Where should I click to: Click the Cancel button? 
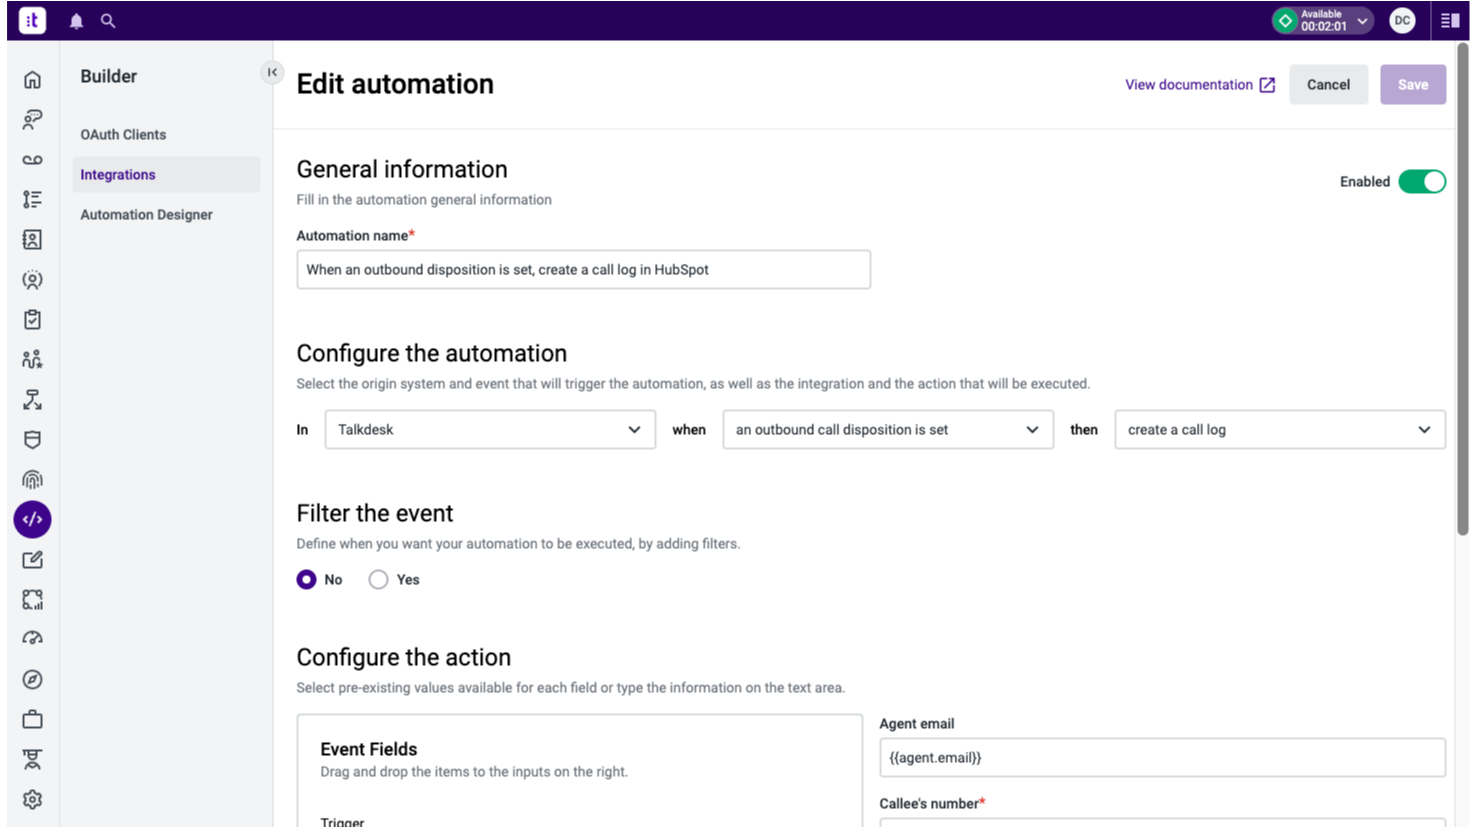(1327, 85)
